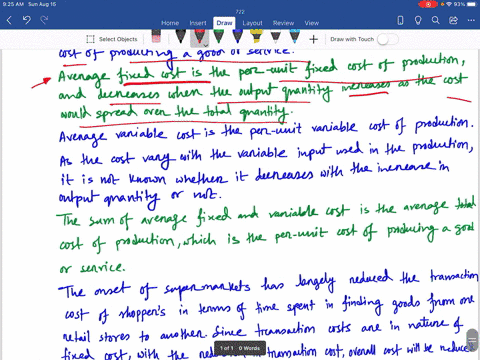This screenshot has width=480, height=360.
Task: Click the screen recording indicator
Action: (428, 4)
